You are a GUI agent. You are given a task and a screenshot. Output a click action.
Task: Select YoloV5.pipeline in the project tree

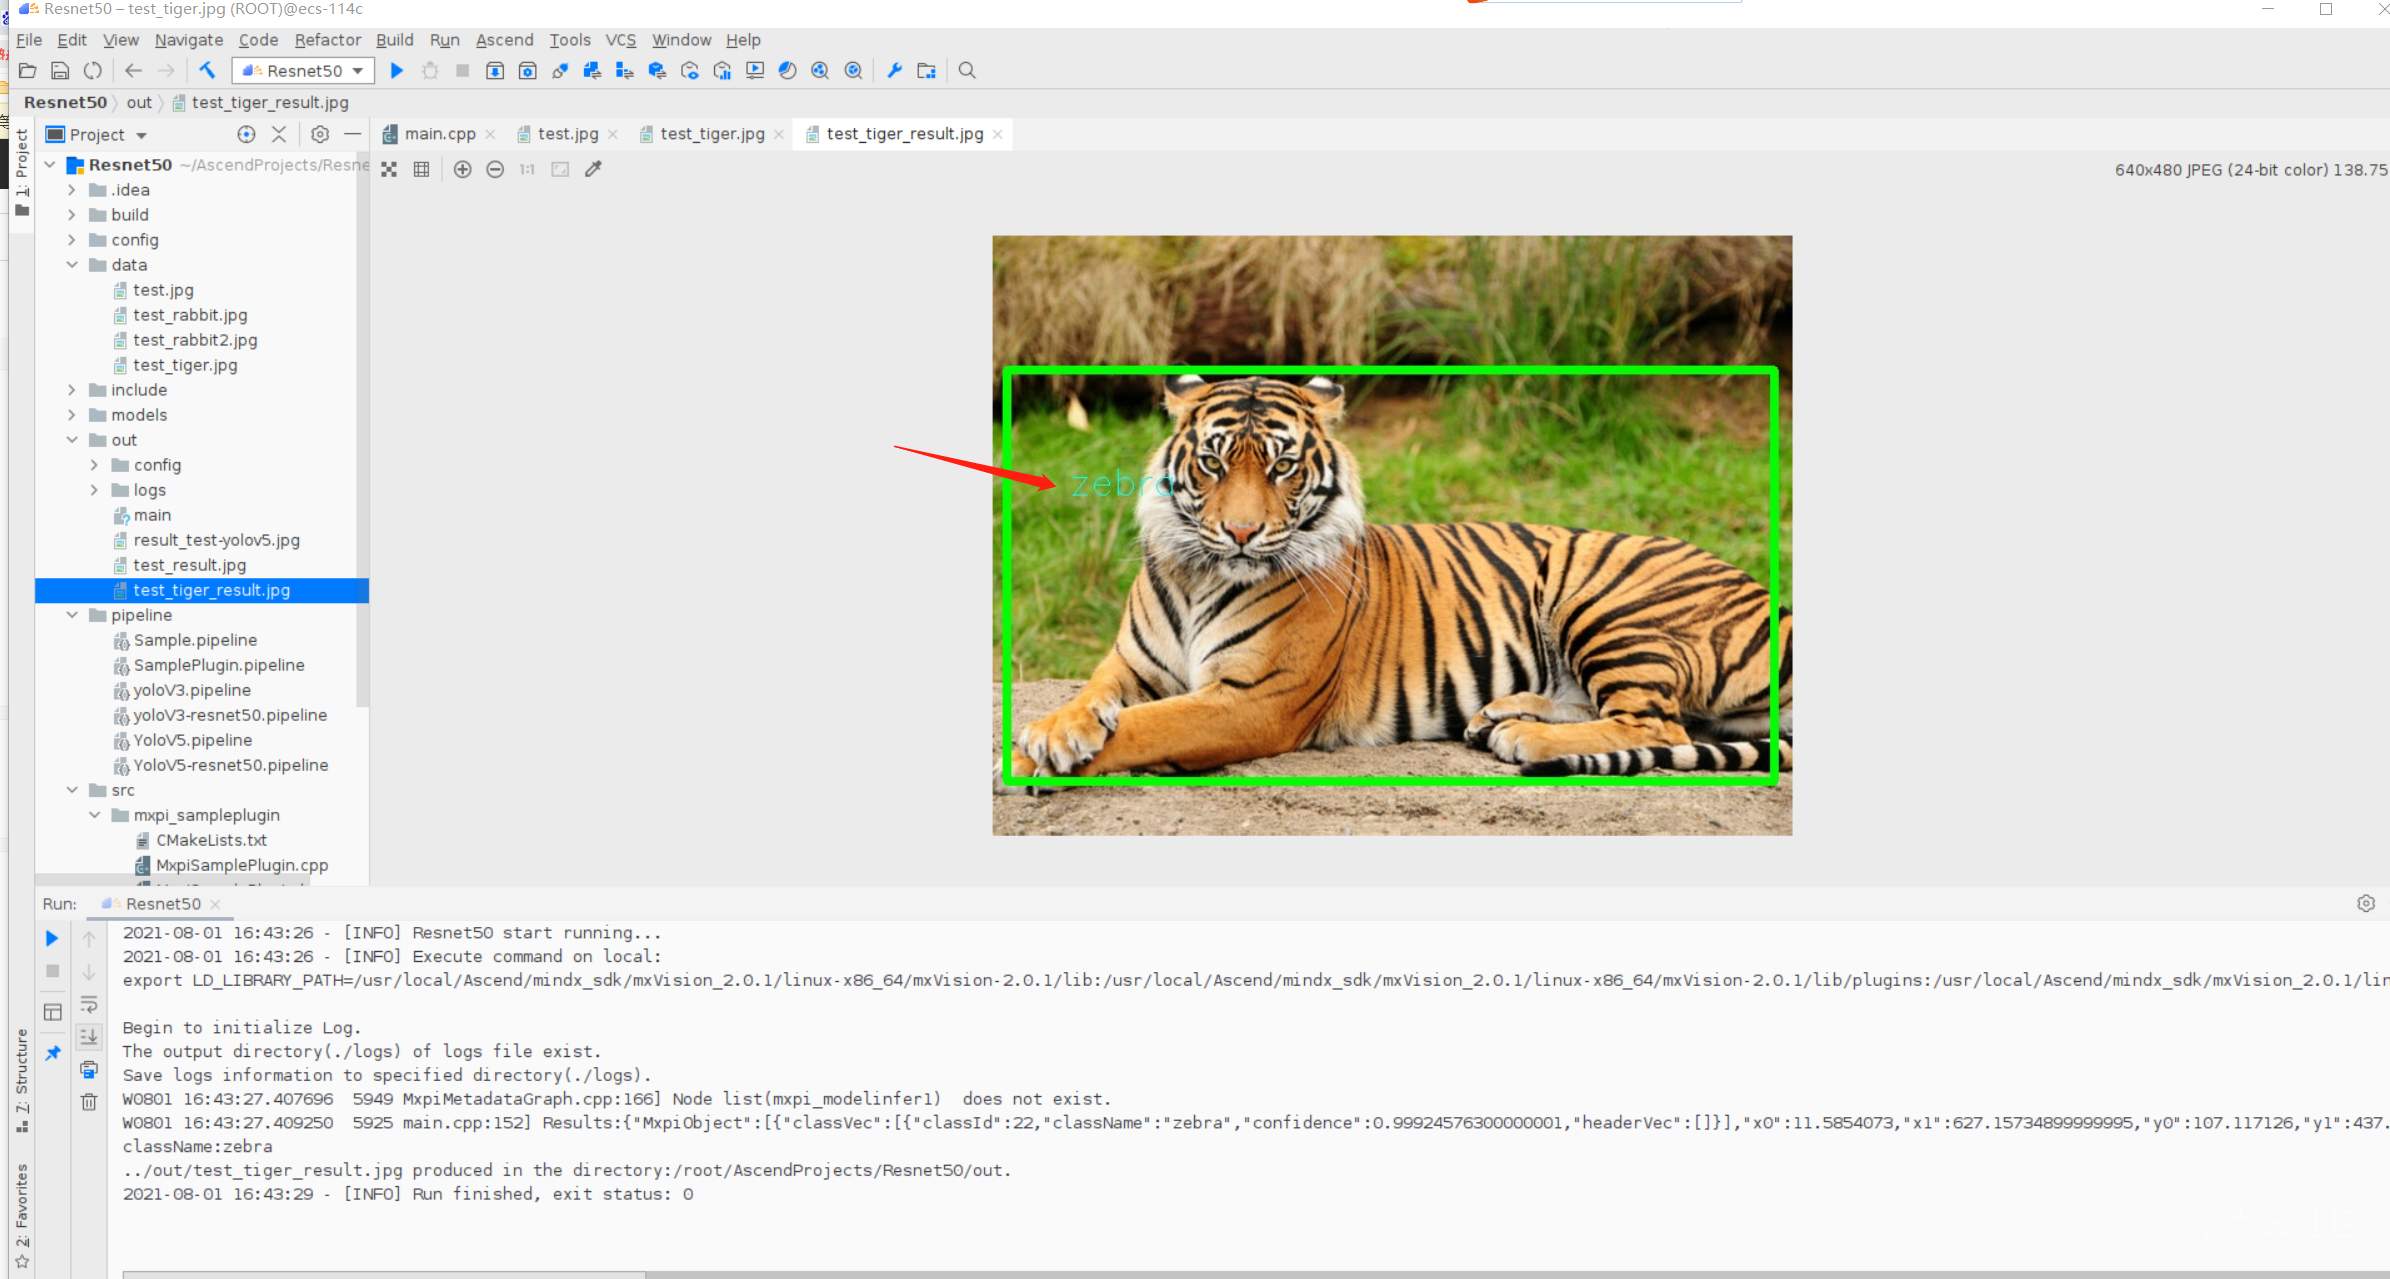click(192, 740)
